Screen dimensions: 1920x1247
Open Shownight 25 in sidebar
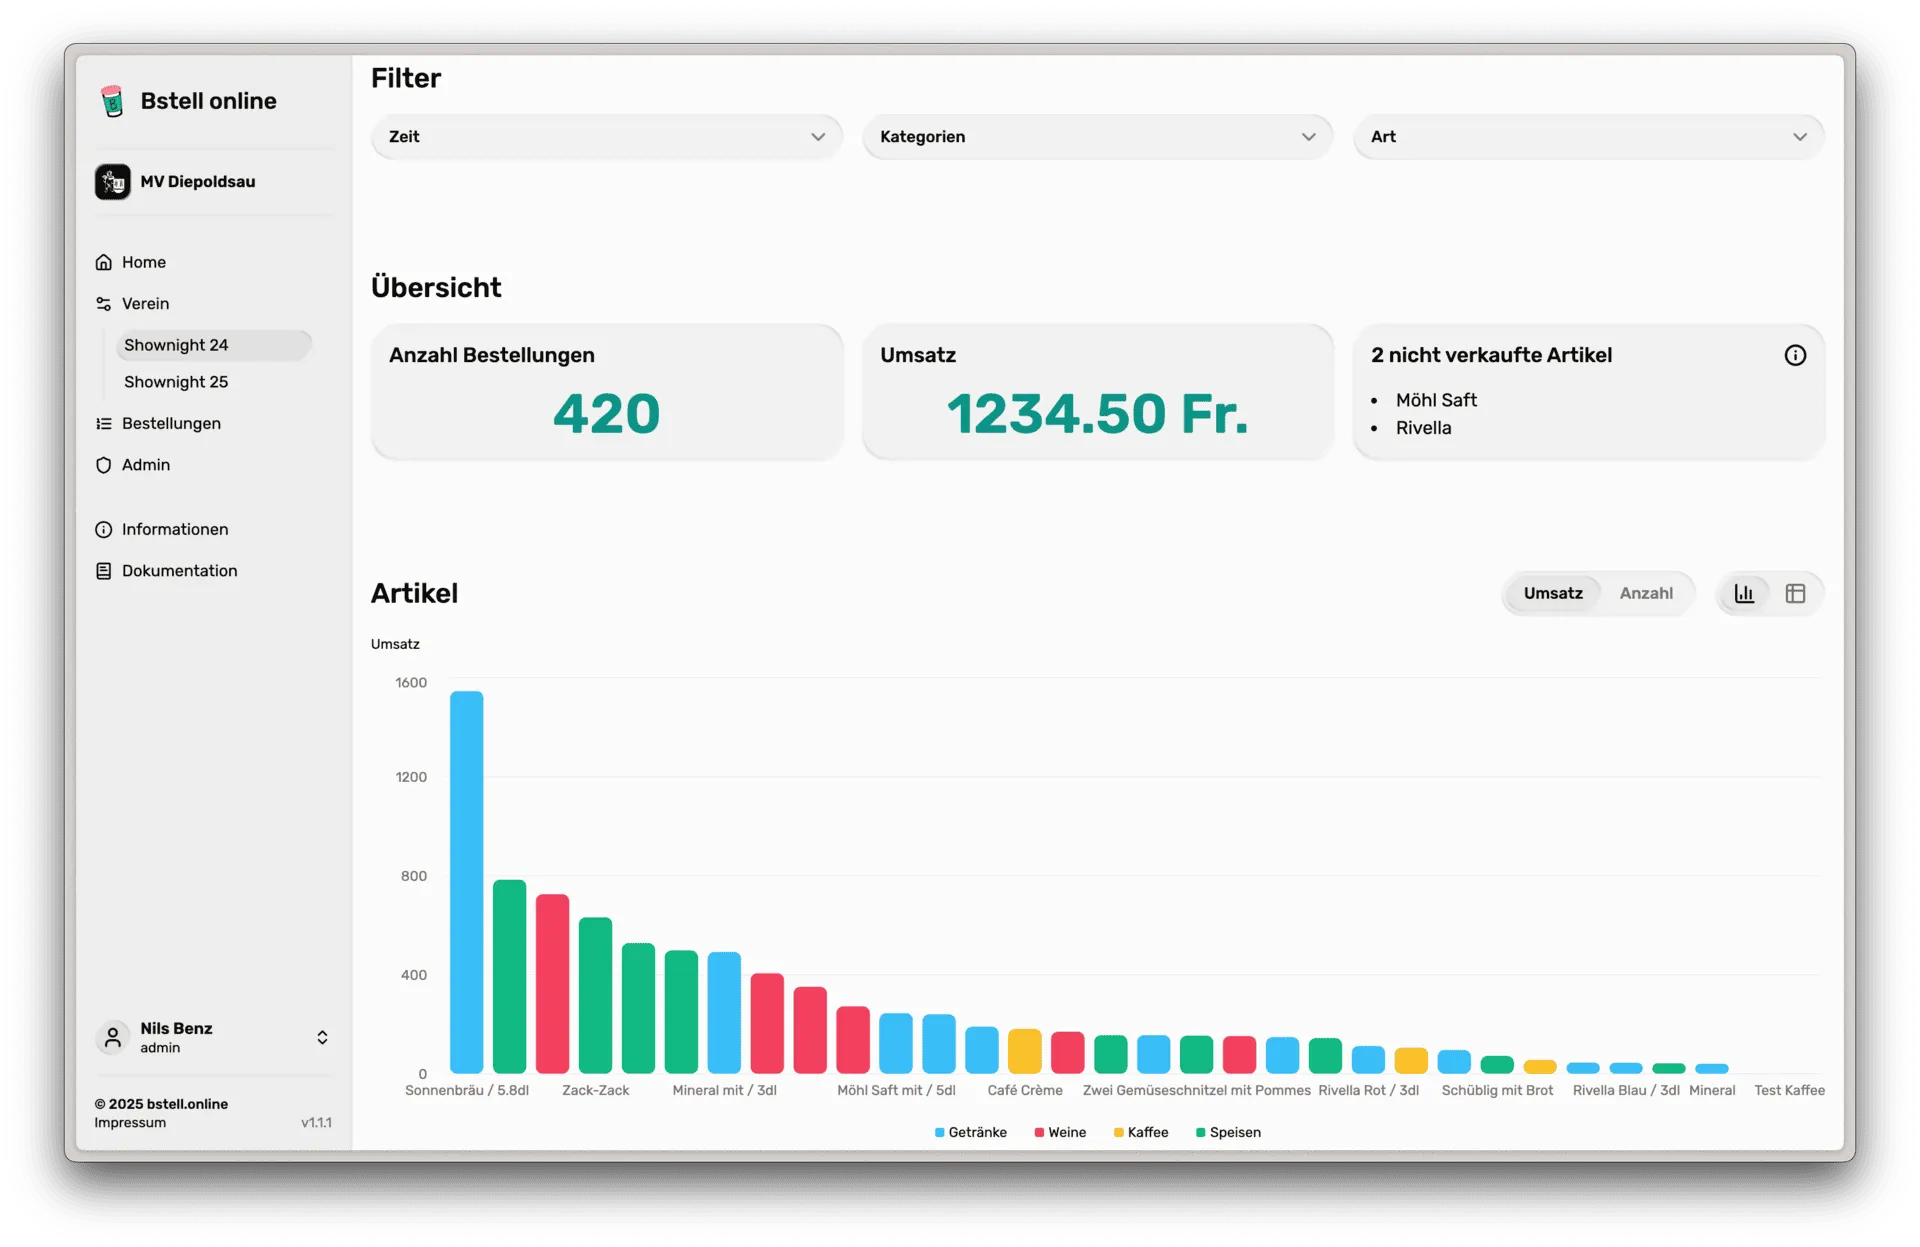176,382
